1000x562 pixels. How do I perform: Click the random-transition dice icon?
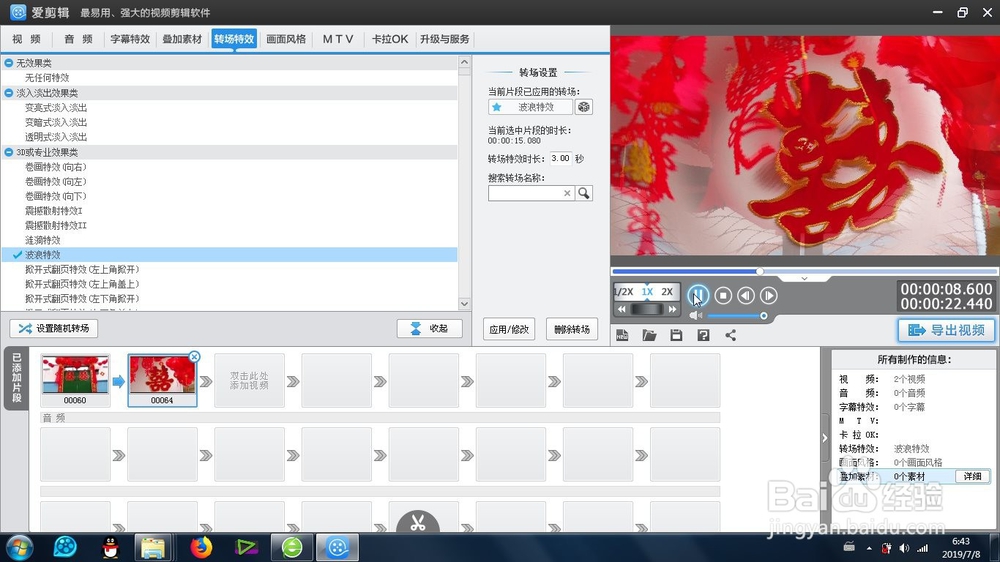tap(584, 107)
